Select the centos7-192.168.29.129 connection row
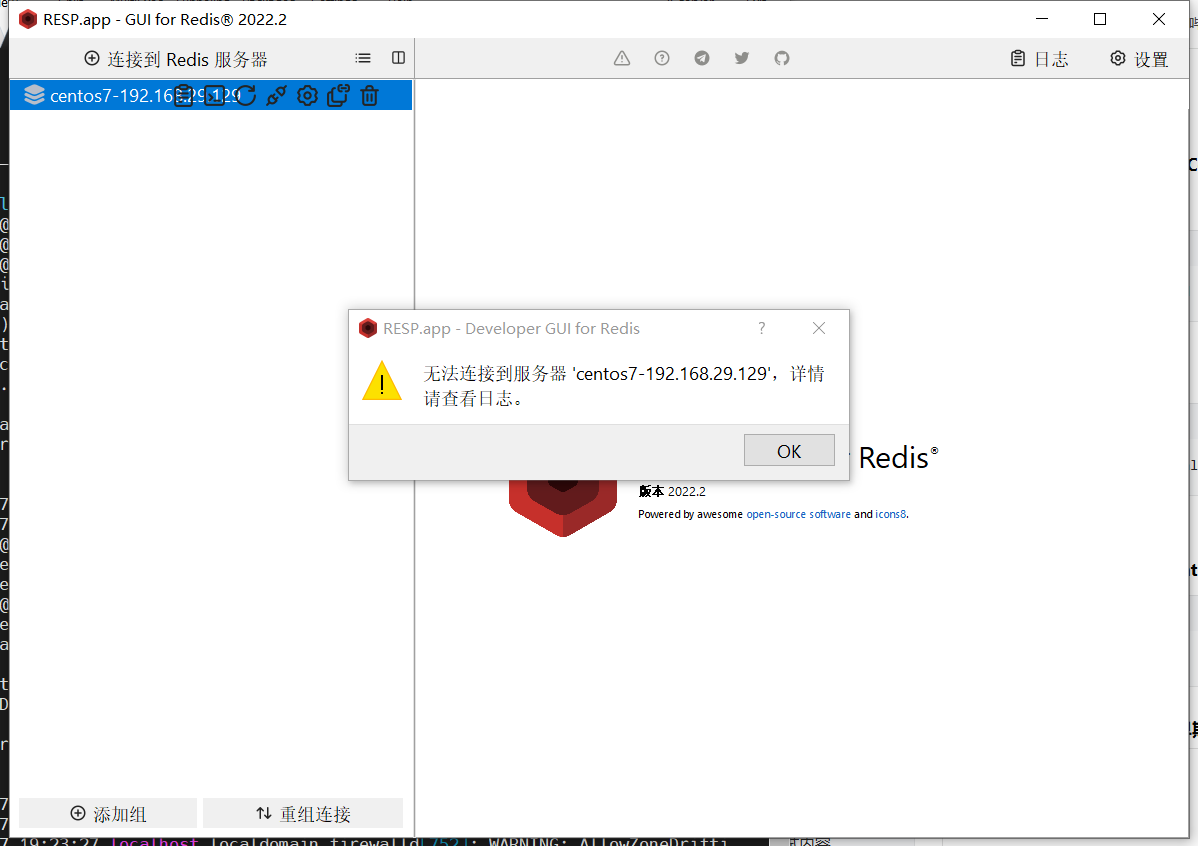Image resolution: width=1198 pixels, height=846 pixels. [211, 96]
